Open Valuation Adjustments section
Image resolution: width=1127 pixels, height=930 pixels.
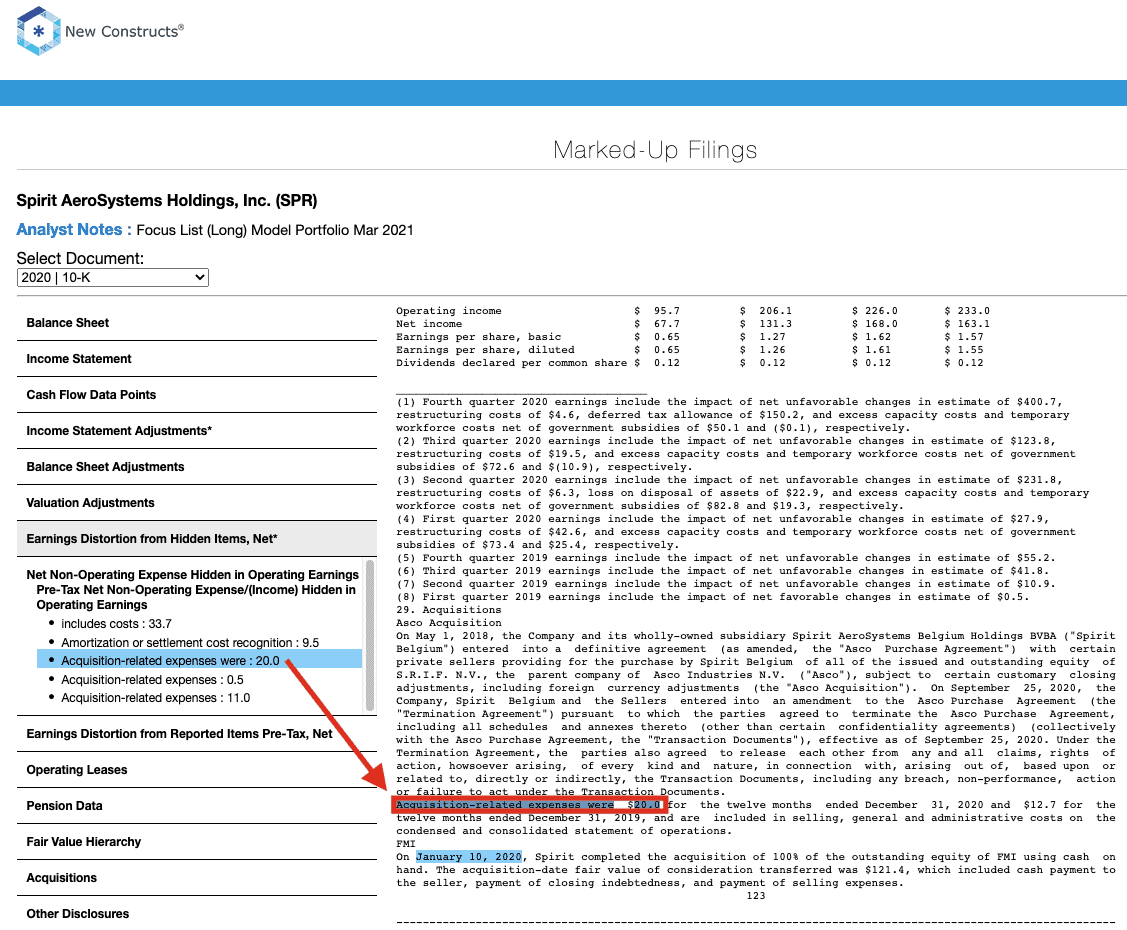click(196, 502)
